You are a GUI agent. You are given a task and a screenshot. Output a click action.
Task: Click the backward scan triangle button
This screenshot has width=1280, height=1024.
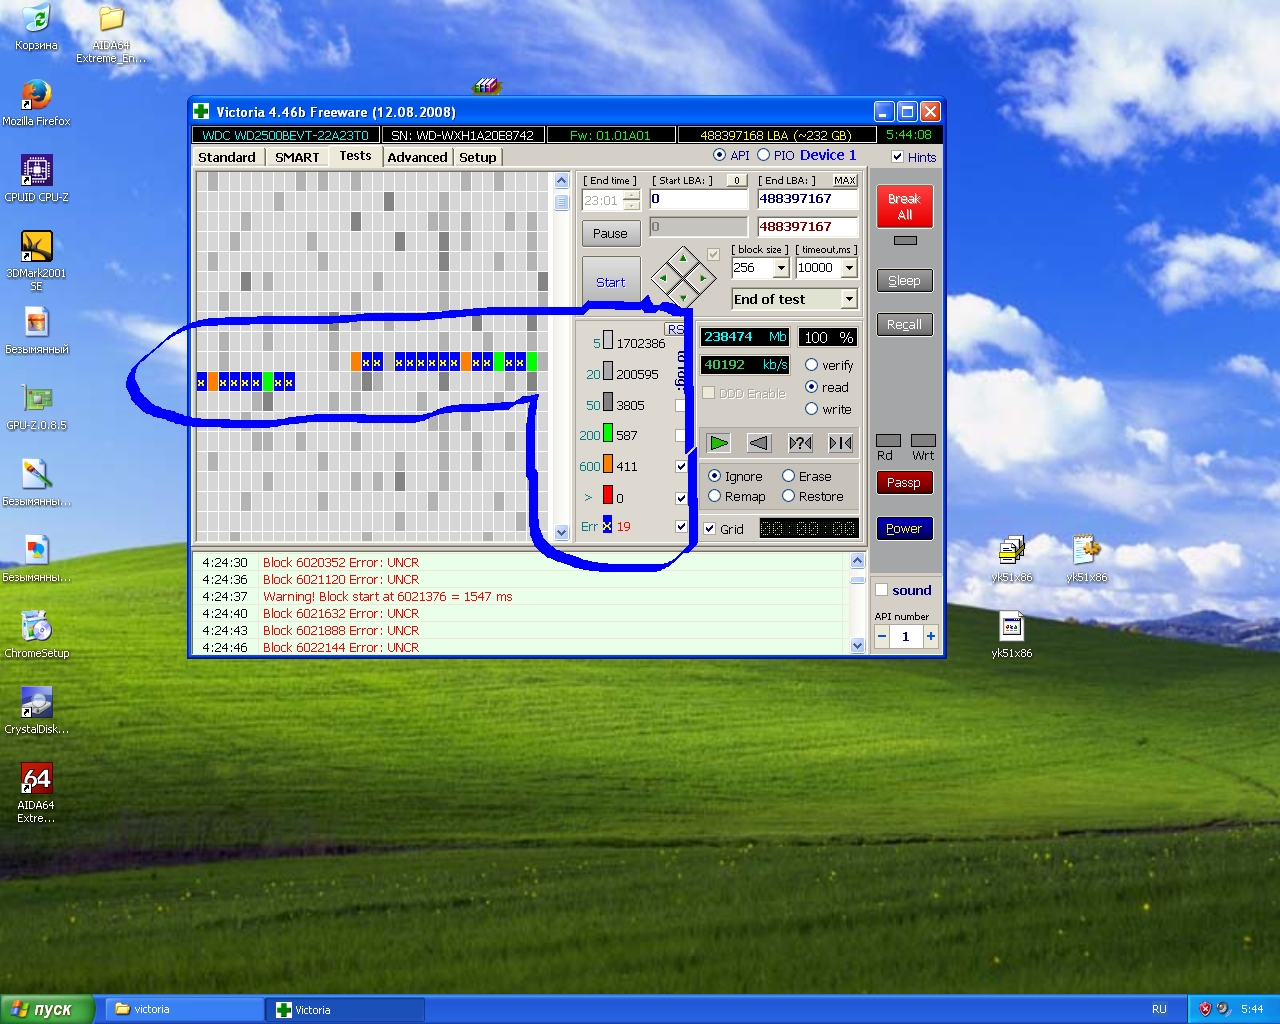tap(760, 443)
